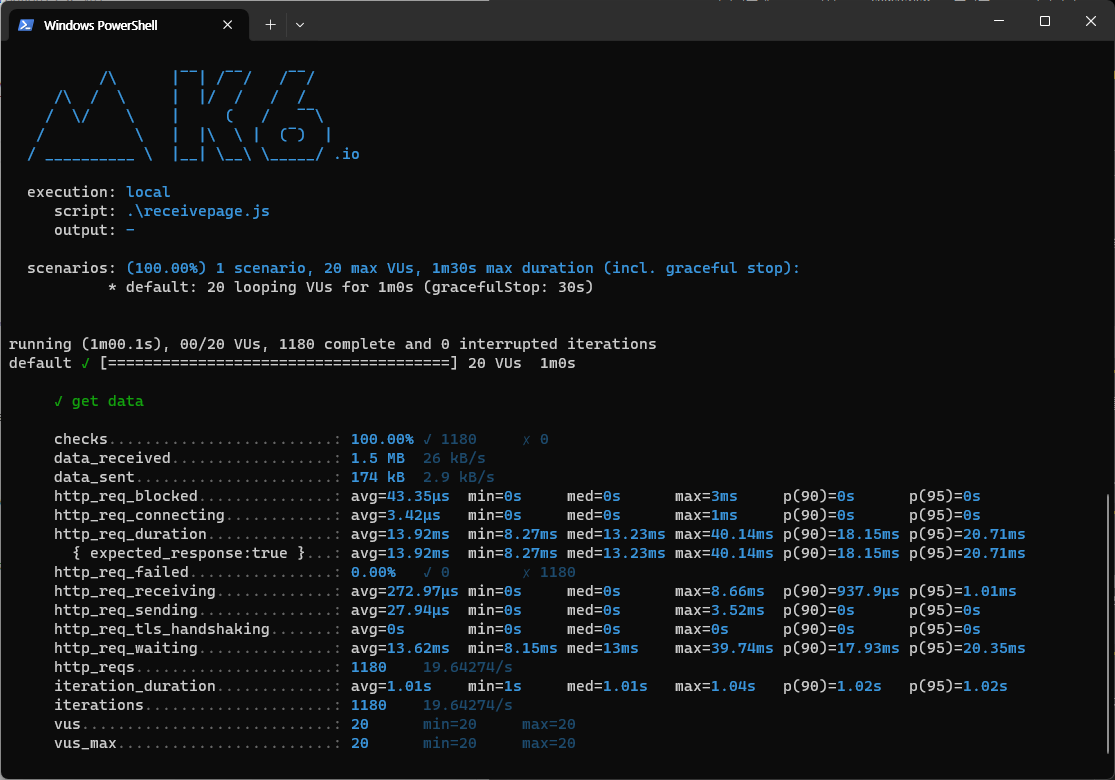The height and width of the screenshot is (780, 1115).
Task: Click the green 'get data' check line
Action: click(x=99, y=401)
